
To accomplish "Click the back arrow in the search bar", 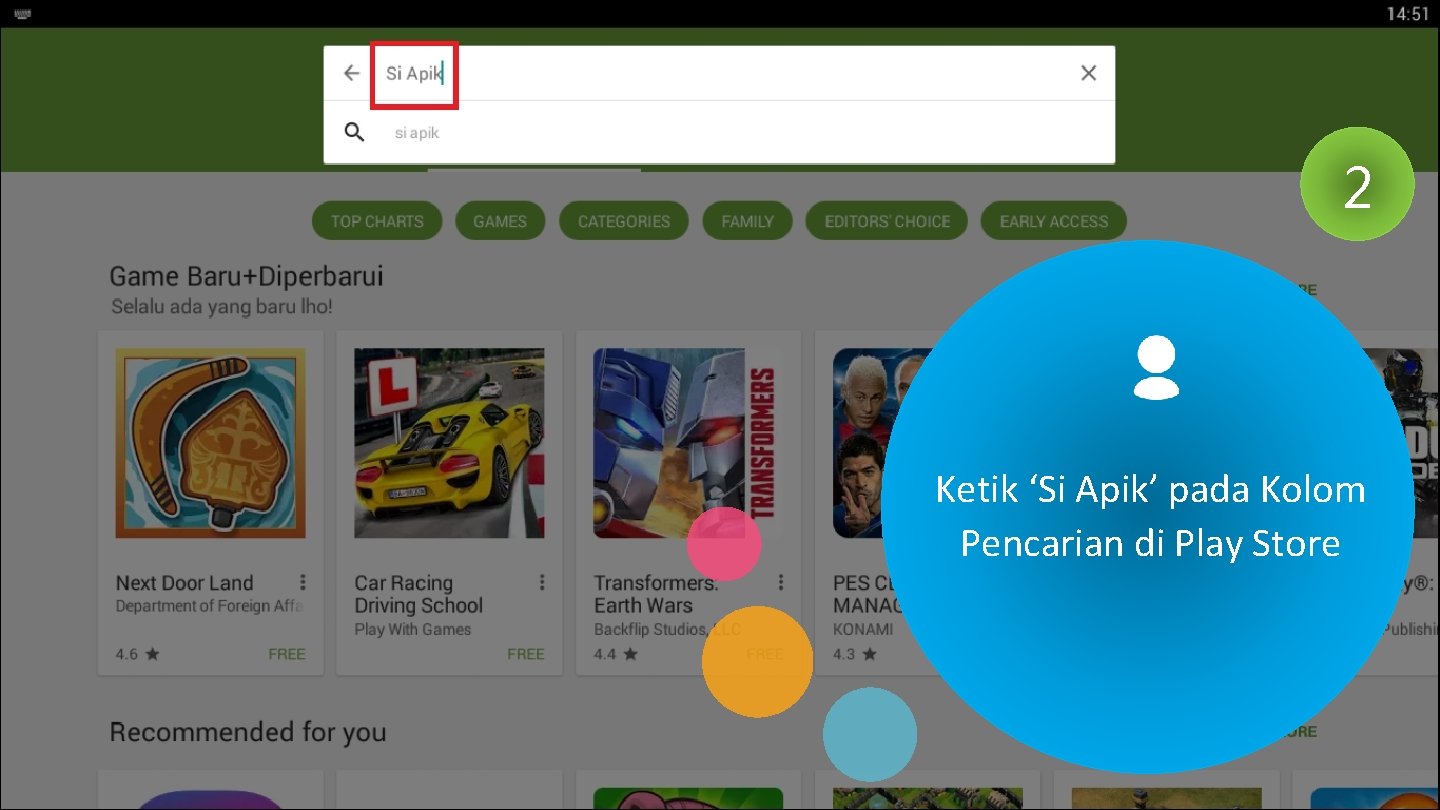I will pos(351,72).
